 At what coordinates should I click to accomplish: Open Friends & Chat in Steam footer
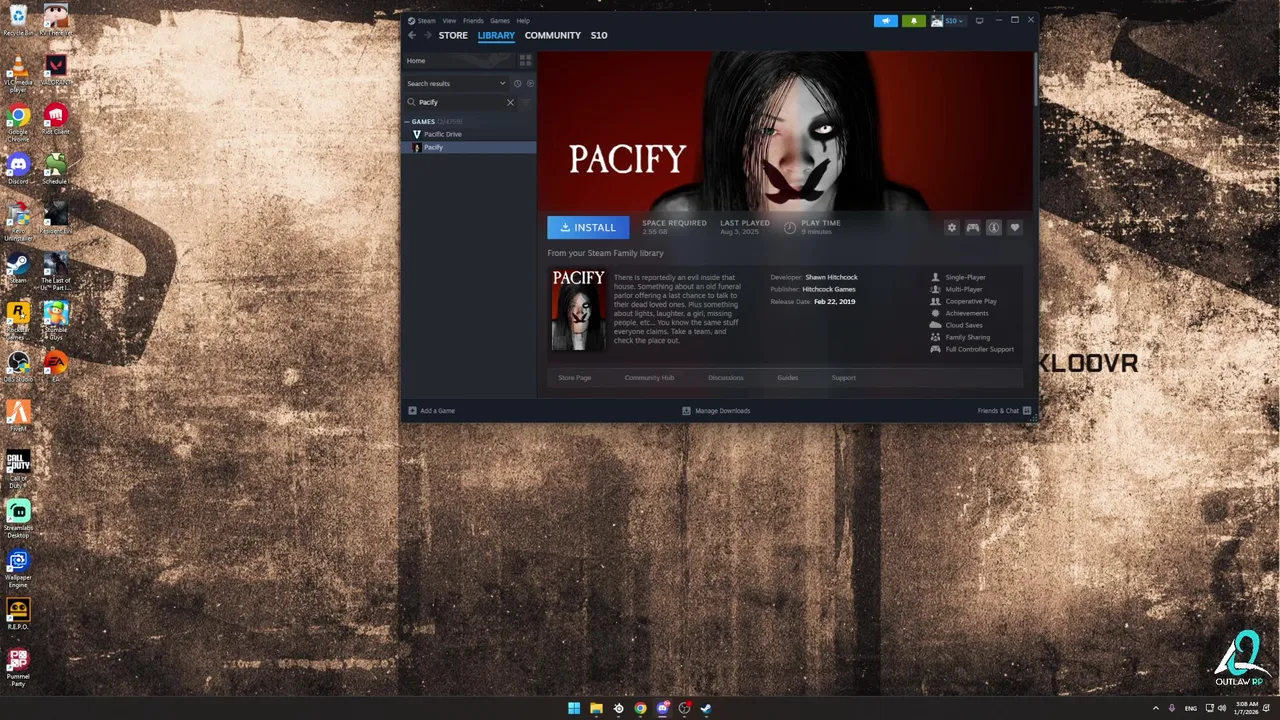click(x=1004, y=410)
